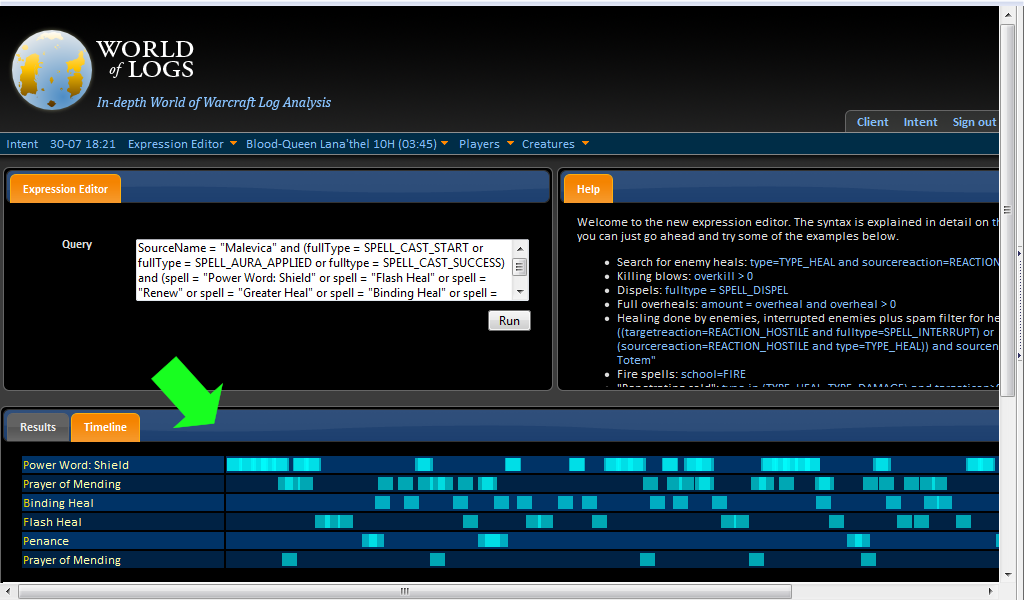Open the Creatures dropdown menu
Image resolution: width=1024 pixels, height=600 pixels.
(x=555, y=144)
